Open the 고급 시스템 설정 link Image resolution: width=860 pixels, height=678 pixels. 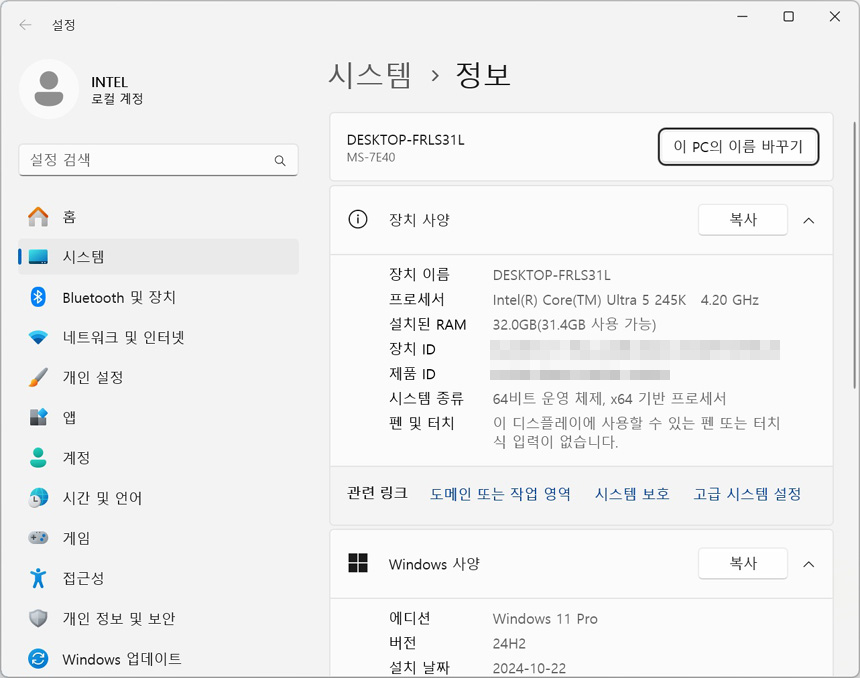(x=747, y=494)
